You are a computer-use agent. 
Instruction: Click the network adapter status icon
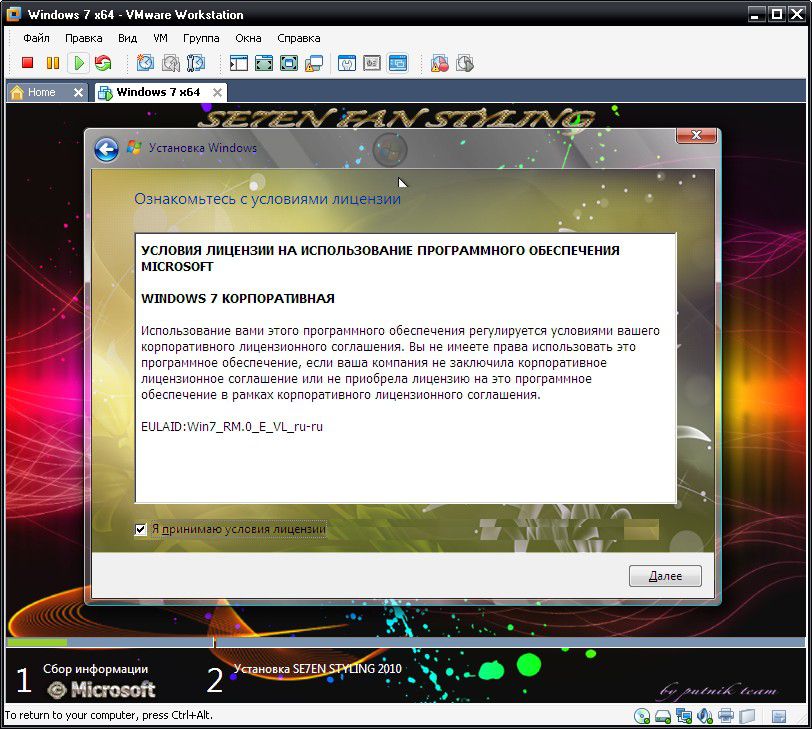pyautogui.click(x=684, y=716)
